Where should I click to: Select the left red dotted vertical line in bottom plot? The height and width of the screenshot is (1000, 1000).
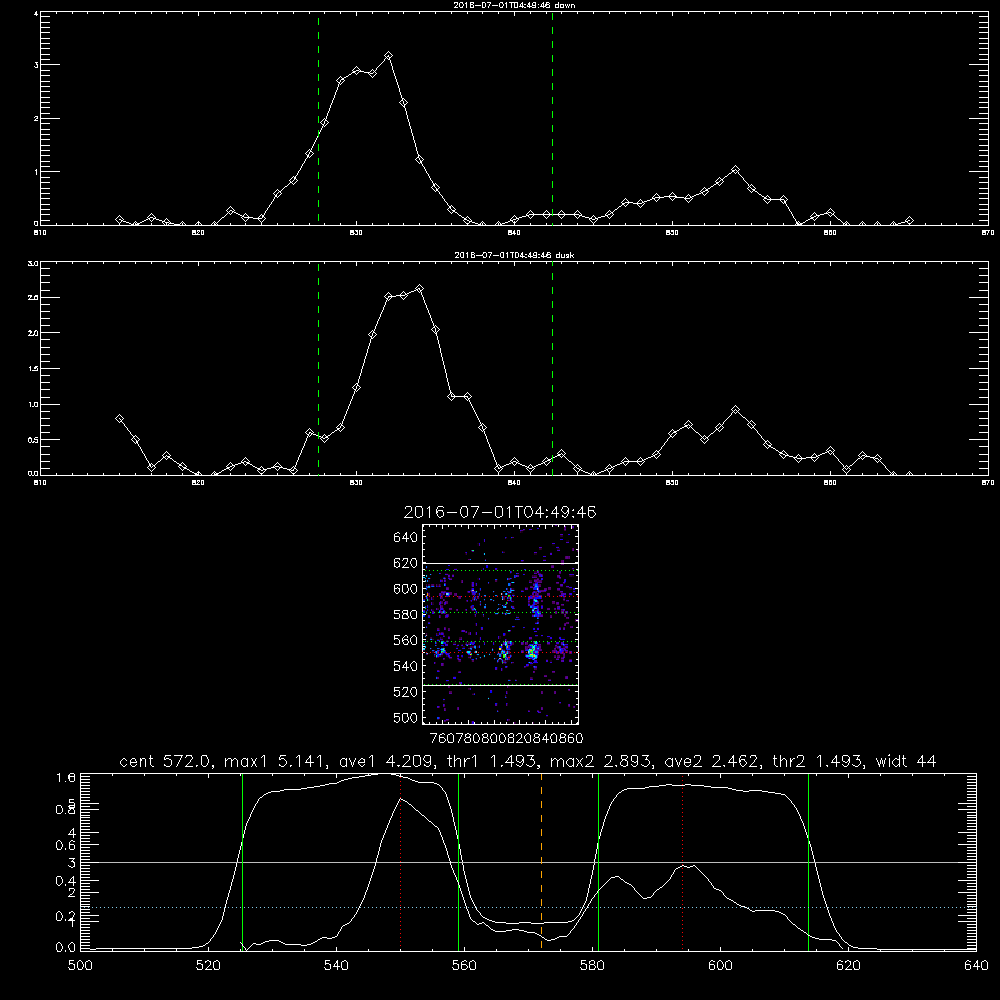(401, 862)
